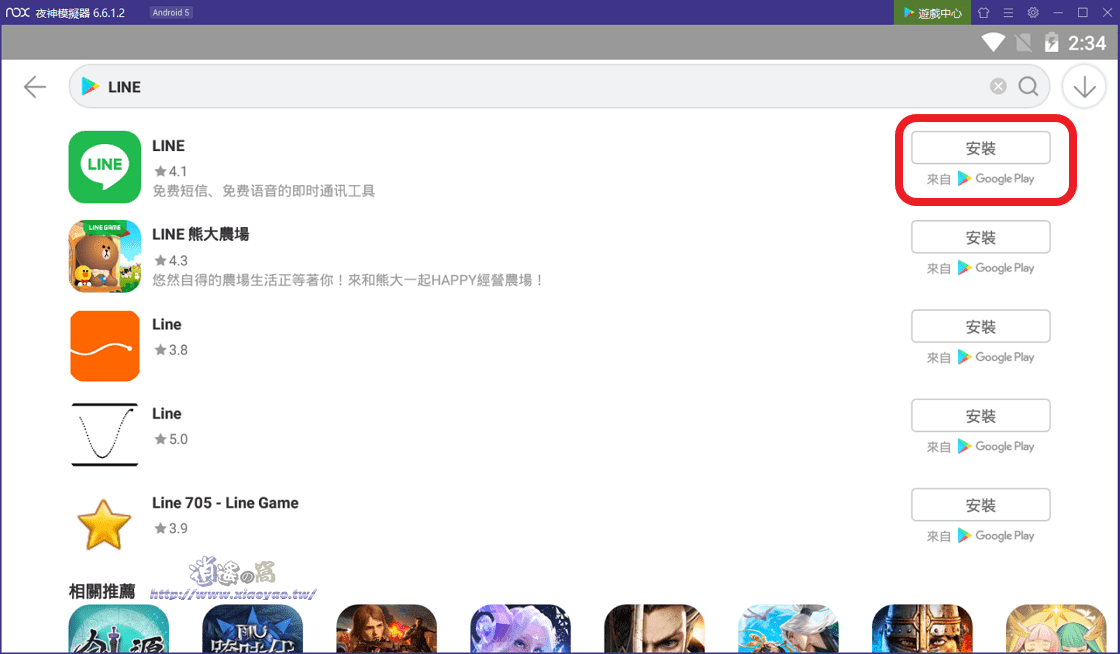Click the Android 5 badge
The image size is (1120, 654).
pyautogui.click(x=171, y=12)
